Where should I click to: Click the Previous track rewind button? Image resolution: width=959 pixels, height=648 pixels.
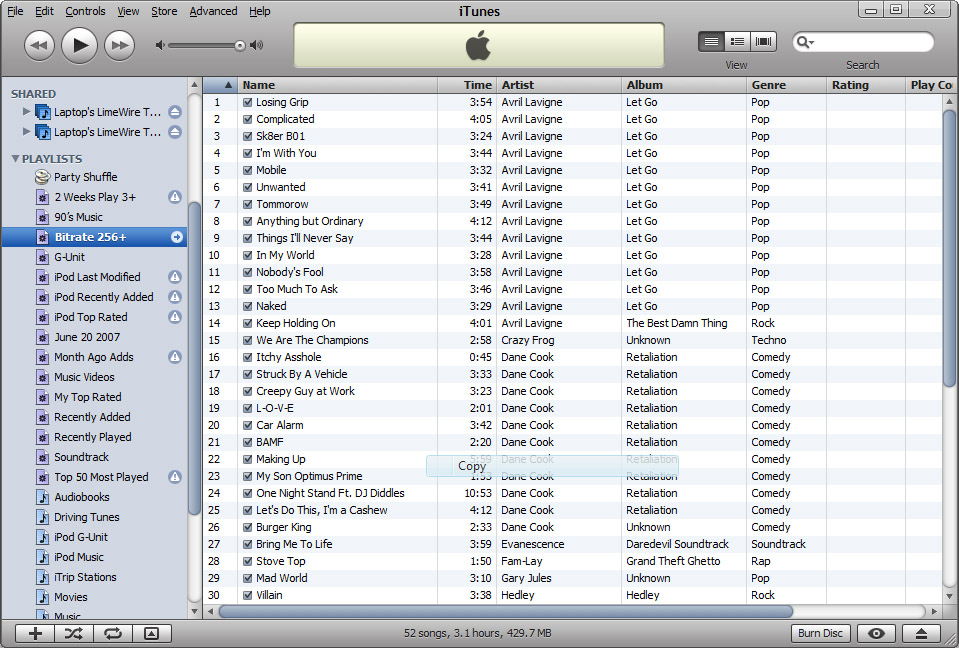click(39, 45)
